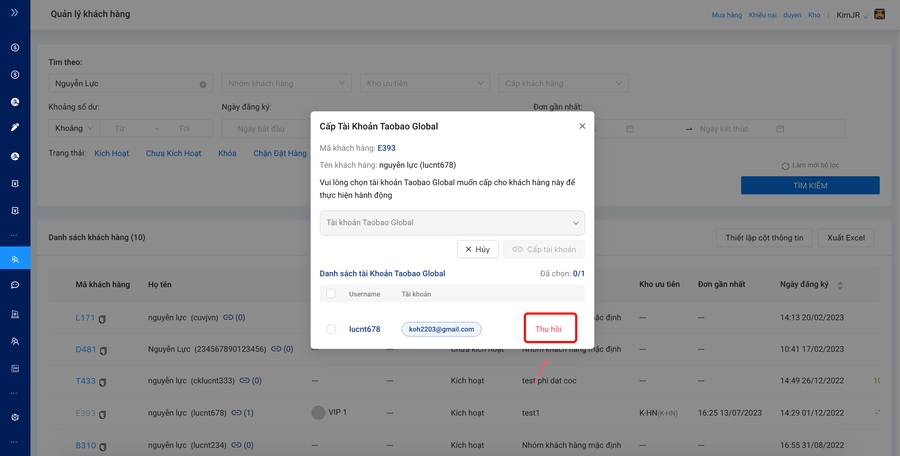The image size is (900, 456).
Task: Click the copy icon next to customer code L171
Action: pyautogui.click(x=102, y=318)
